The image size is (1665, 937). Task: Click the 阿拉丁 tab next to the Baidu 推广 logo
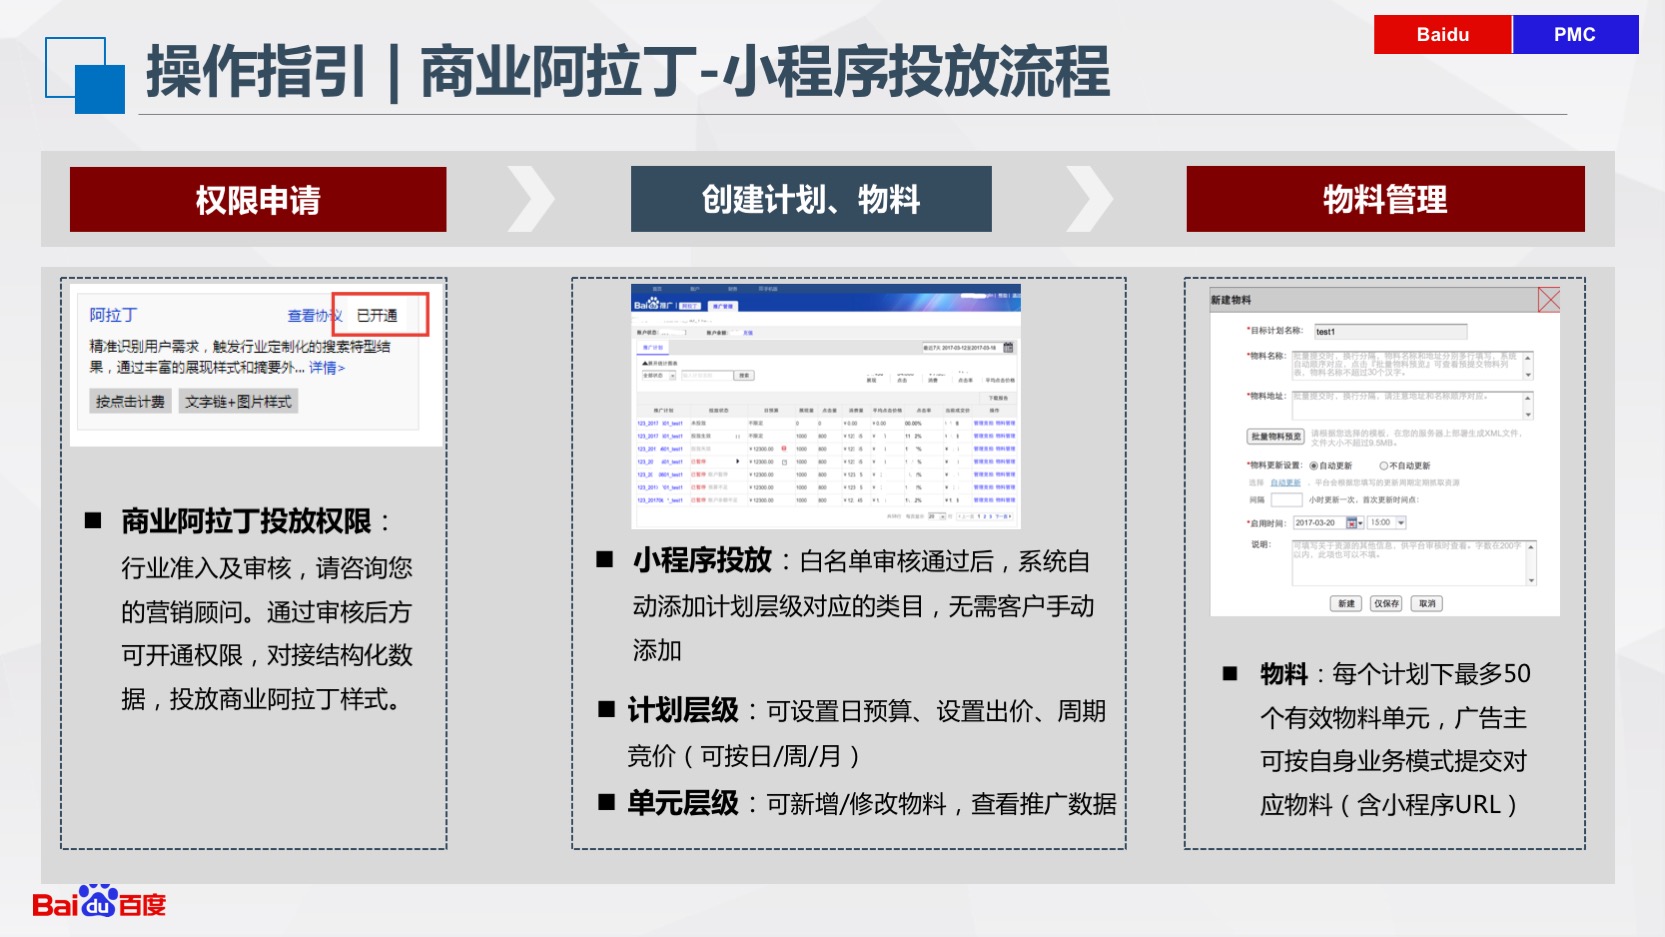(x=690, y=306)
